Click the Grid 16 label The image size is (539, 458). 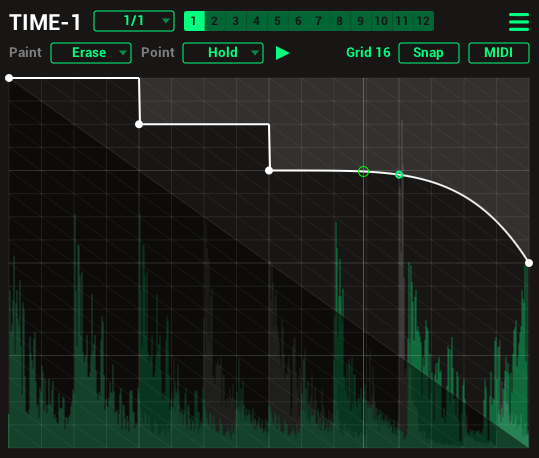click(x=368, y=53)
